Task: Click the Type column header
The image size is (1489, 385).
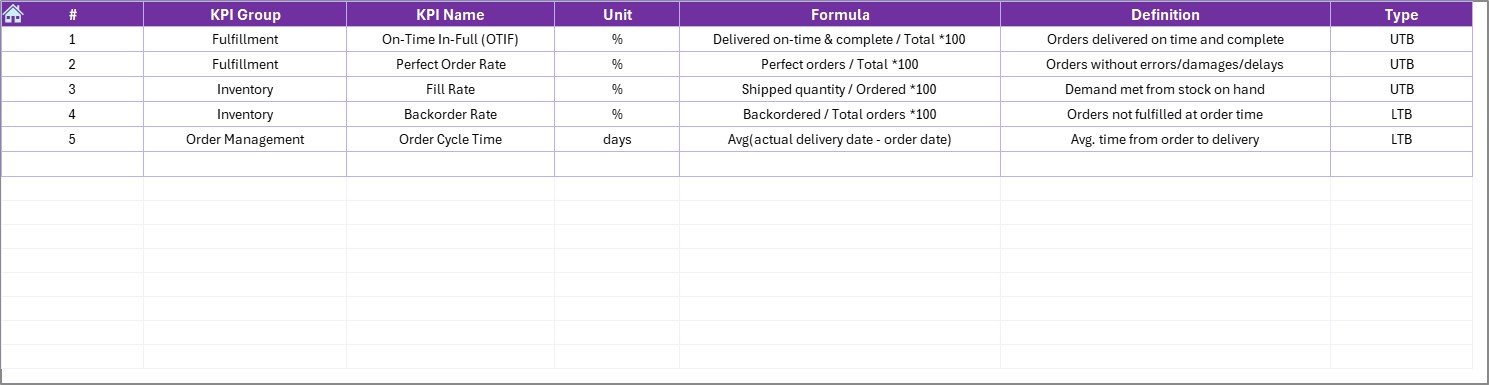Action: [x=1401, y=15]
